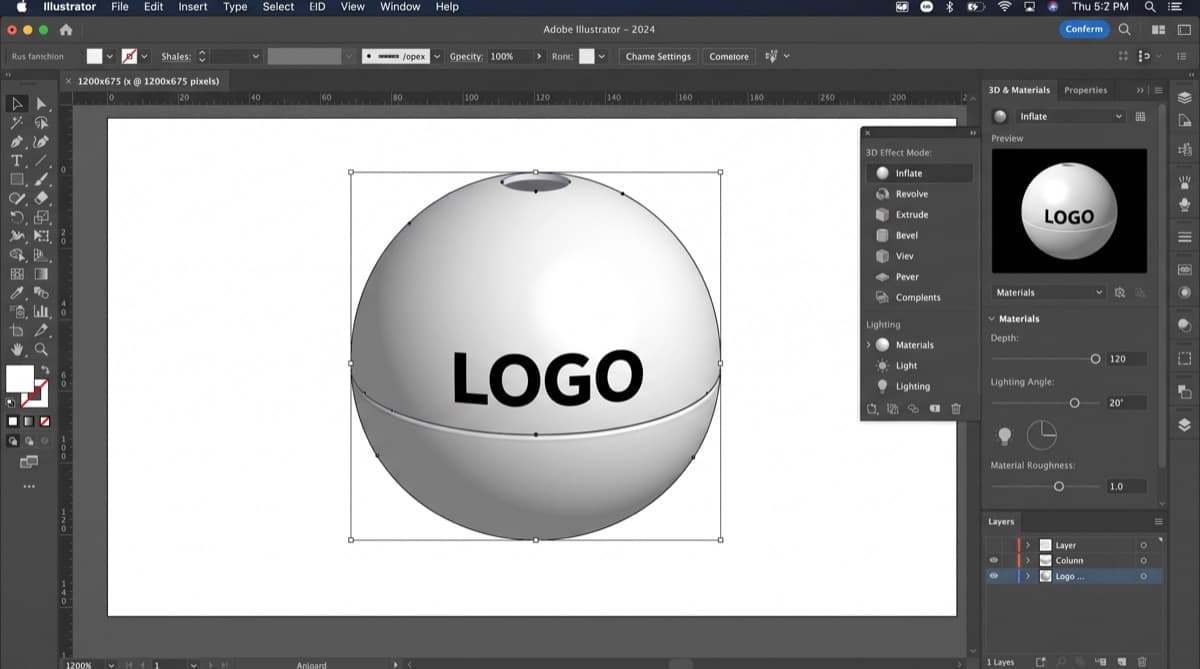Open stroke profile /opex dropdown
This screenshot has width=1200, height=669.
[438, 57]
